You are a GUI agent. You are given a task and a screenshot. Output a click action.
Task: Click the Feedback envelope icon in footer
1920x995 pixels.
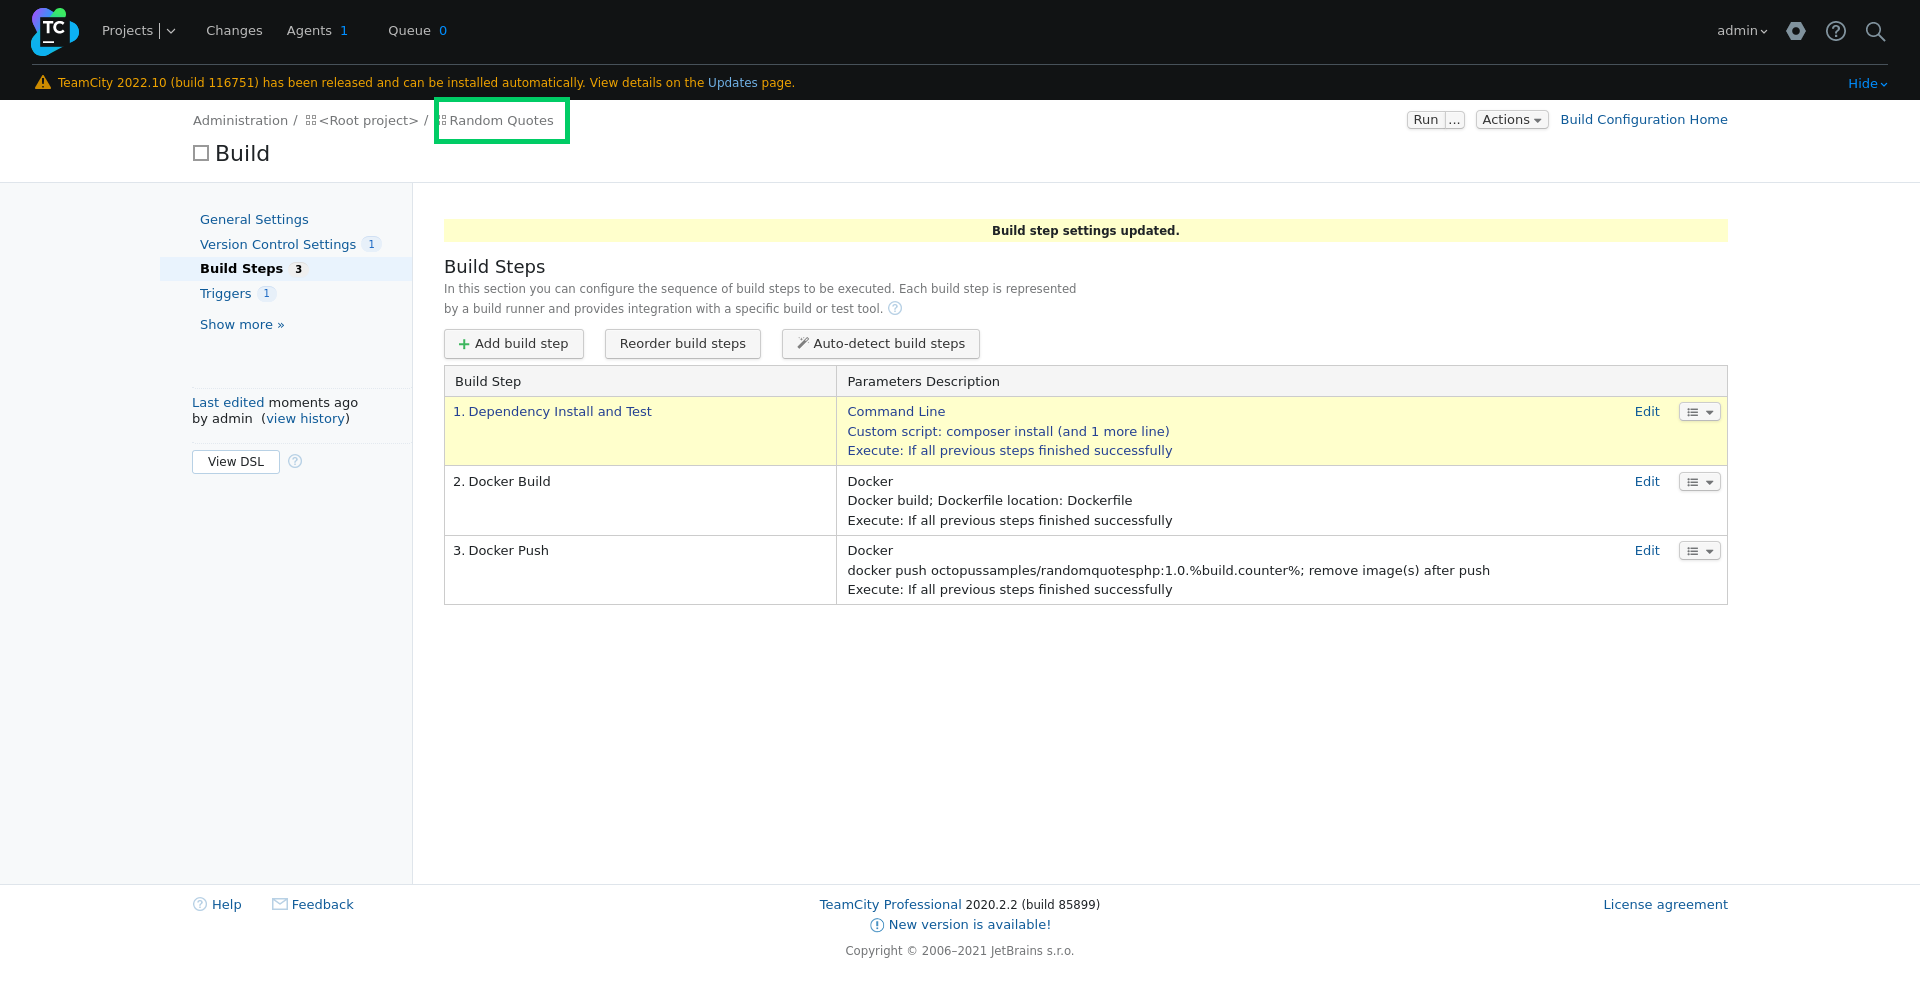tap(280, 904)
